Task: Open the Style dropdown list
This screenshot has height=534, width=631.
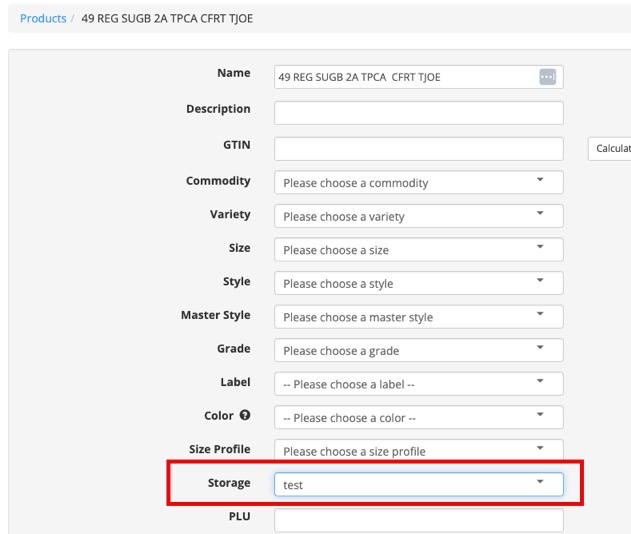Action: 418,283
